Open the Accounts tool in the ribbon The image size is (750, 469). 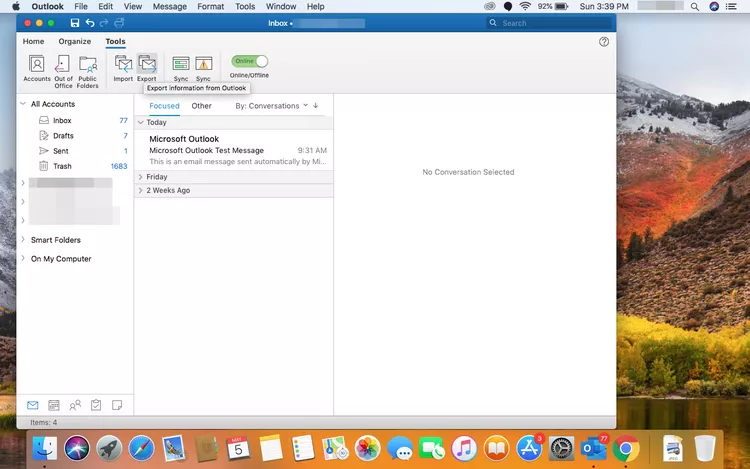[37, 68]
